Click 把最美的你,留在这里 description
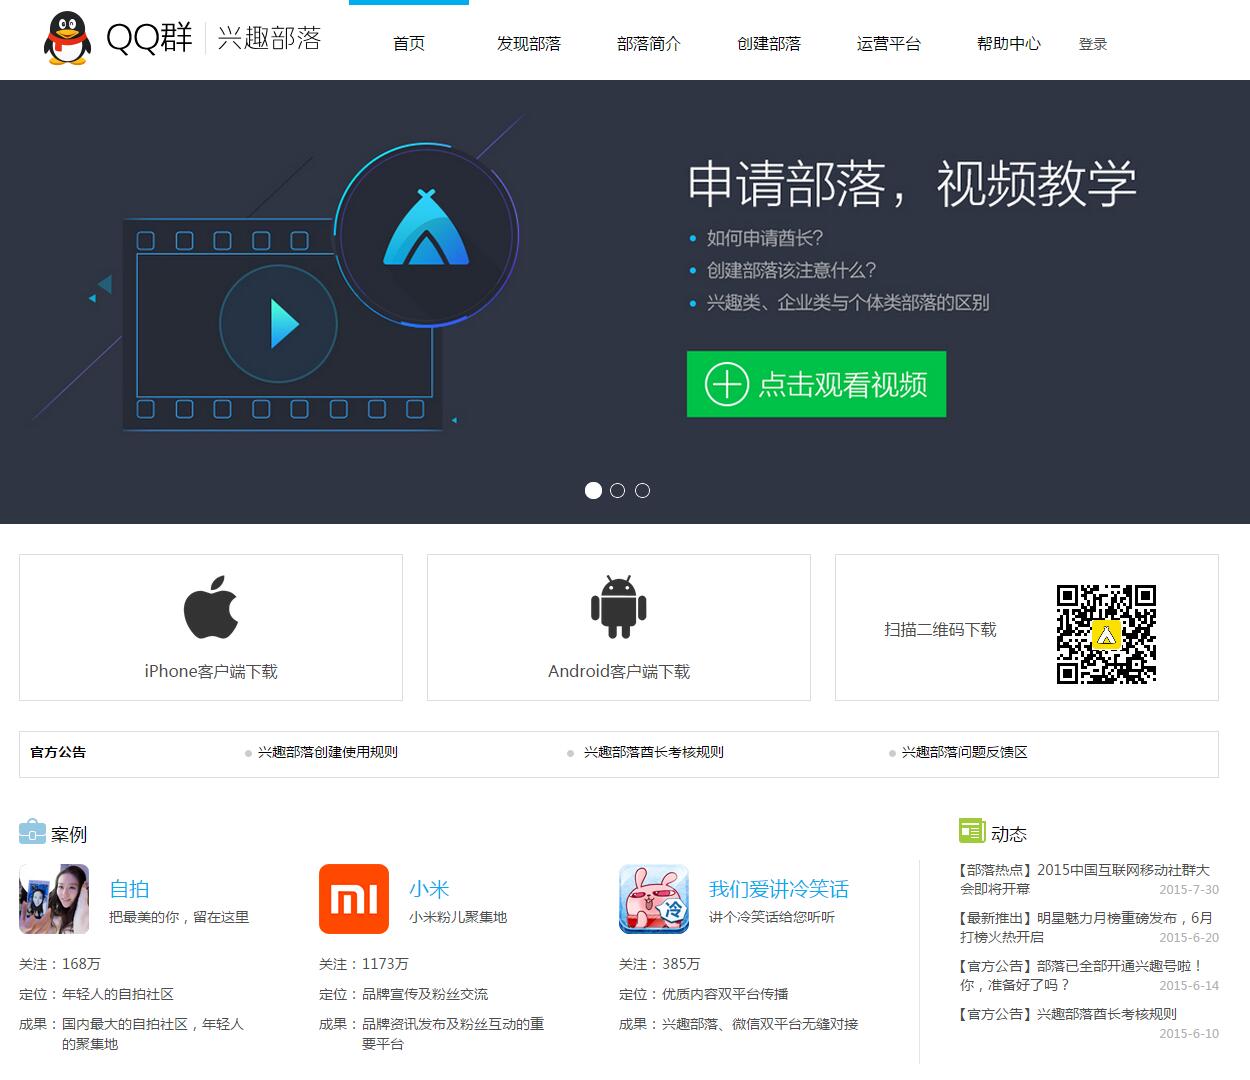Image resolution: width=1250 pixels, height=1080 pixels. [179, 917]
